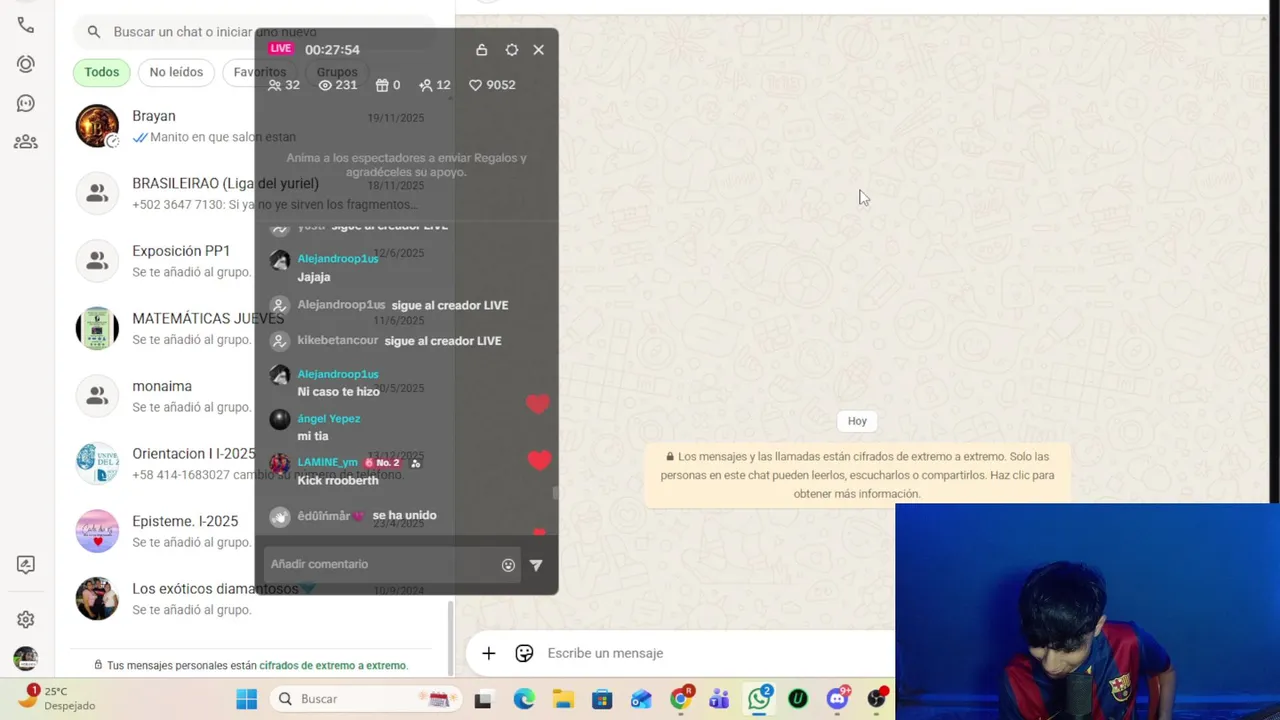
Task: Click the gifts count icon showing 0
Action: 381,85
